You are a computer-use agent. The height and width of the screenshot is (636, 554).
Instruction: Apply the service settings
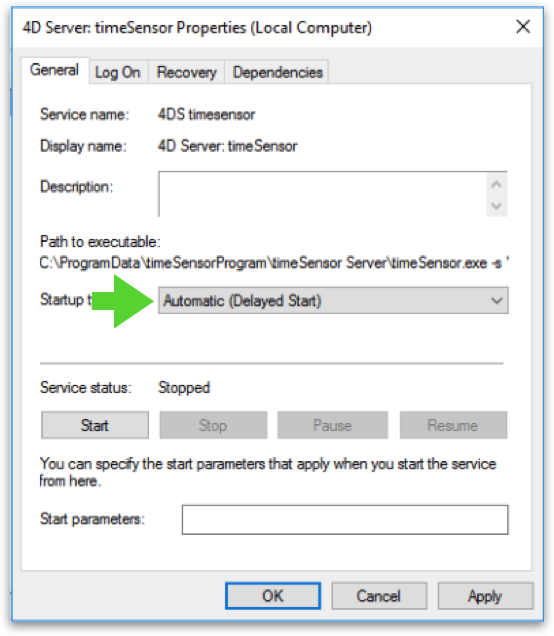tap(485, 596)
